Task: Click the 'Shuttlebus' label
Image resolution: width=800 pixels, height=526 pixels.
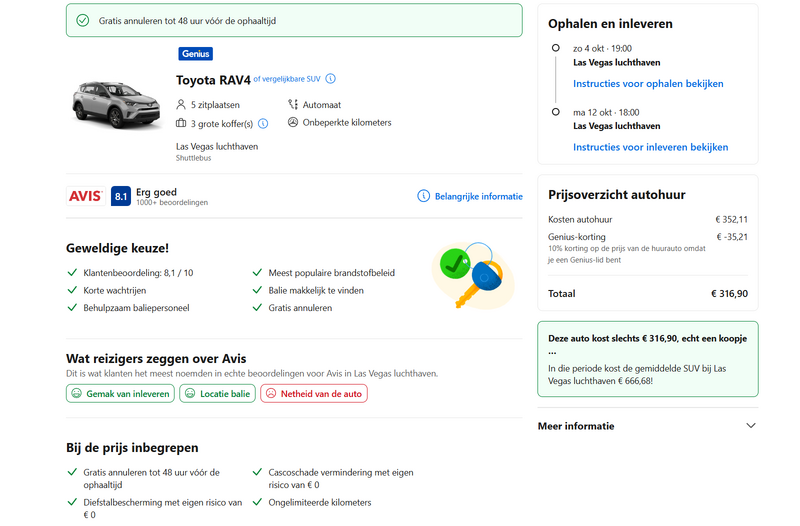Action: [193, 158]
